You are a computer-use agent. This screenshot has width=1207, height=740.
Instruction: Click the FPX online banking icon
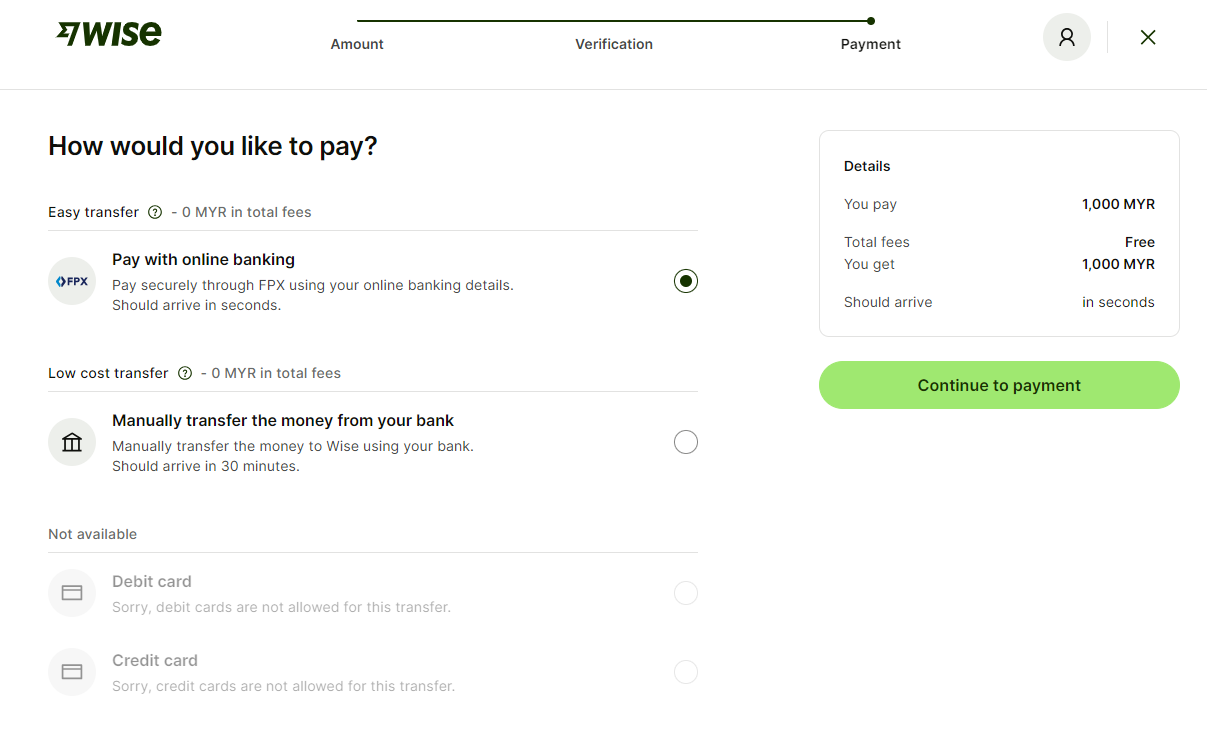pyautogui.click(x=72, y=281)
